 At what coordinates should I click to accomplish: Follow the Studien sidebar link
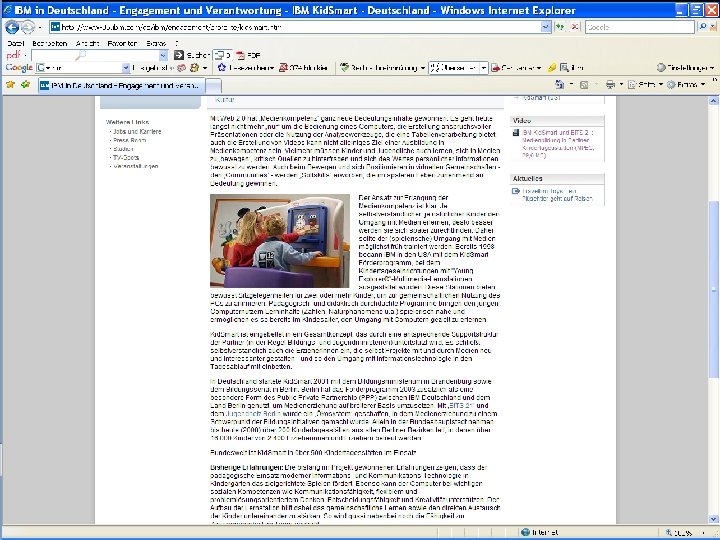pyautogui.click(x=123, y=149)
